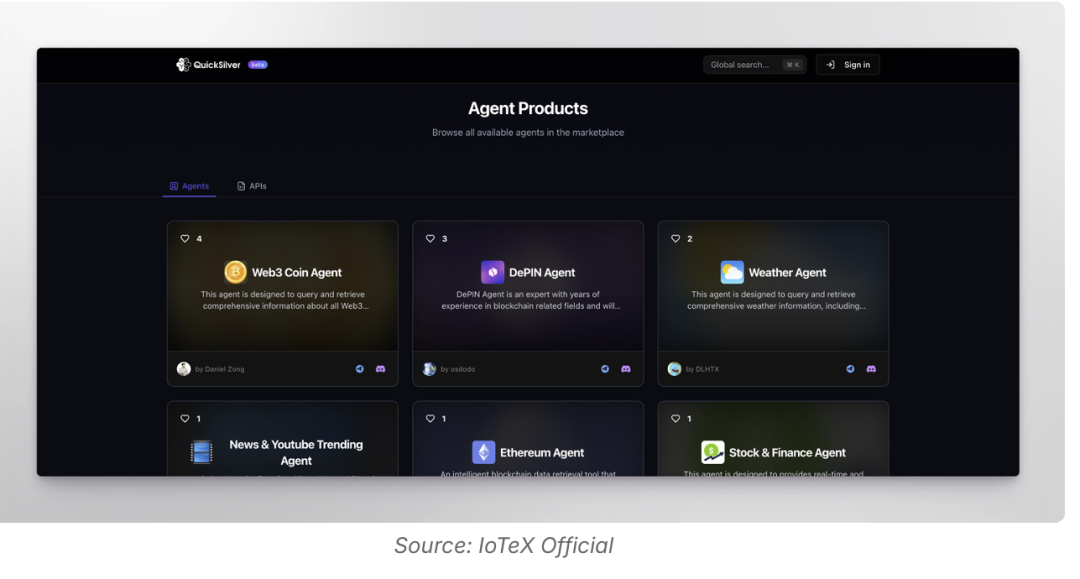Focus the Global search field
1080x579 pixels.
744,65
